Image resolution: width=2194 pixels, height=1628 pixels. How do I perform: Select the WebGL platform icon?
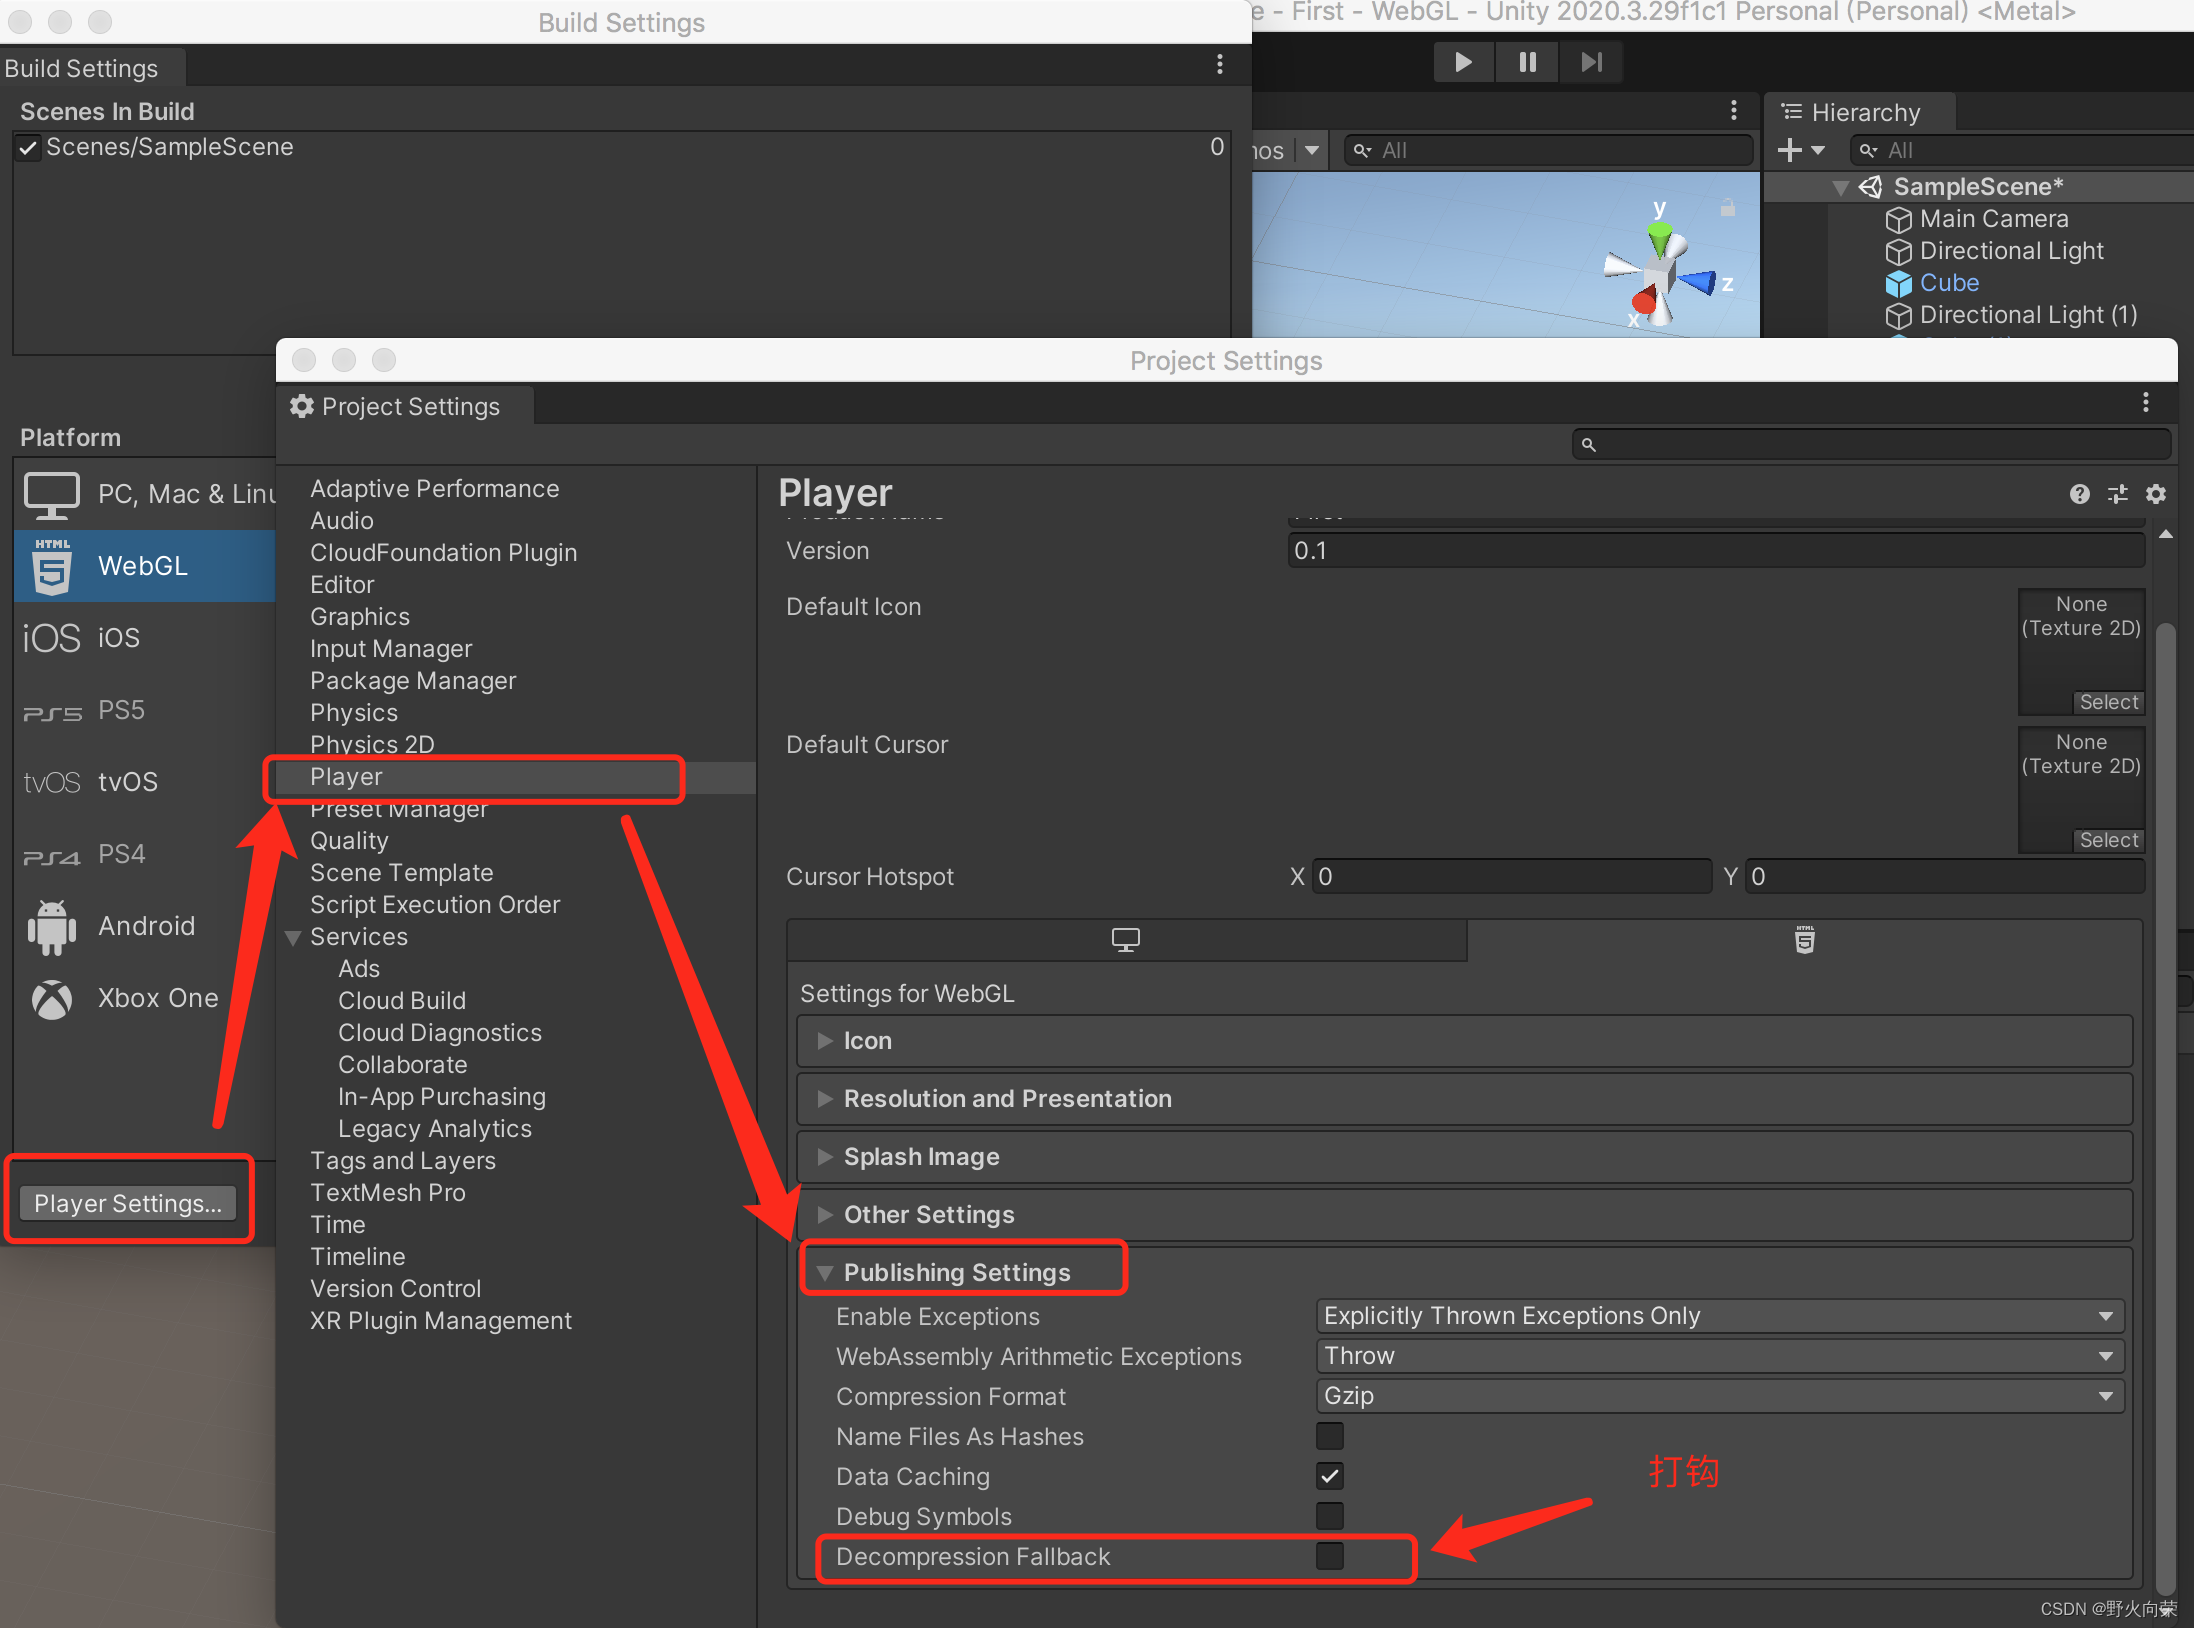(x=51, y=565)
